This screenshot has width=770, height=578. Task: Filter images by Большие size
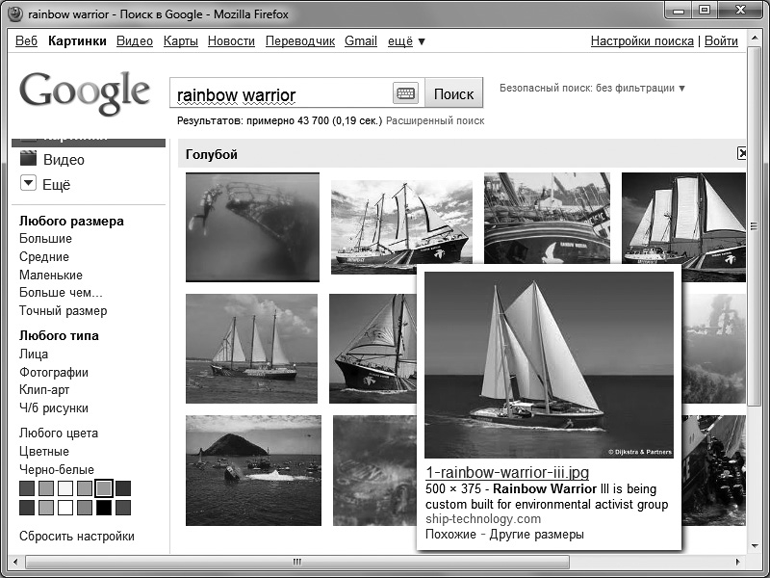[45, 239]
